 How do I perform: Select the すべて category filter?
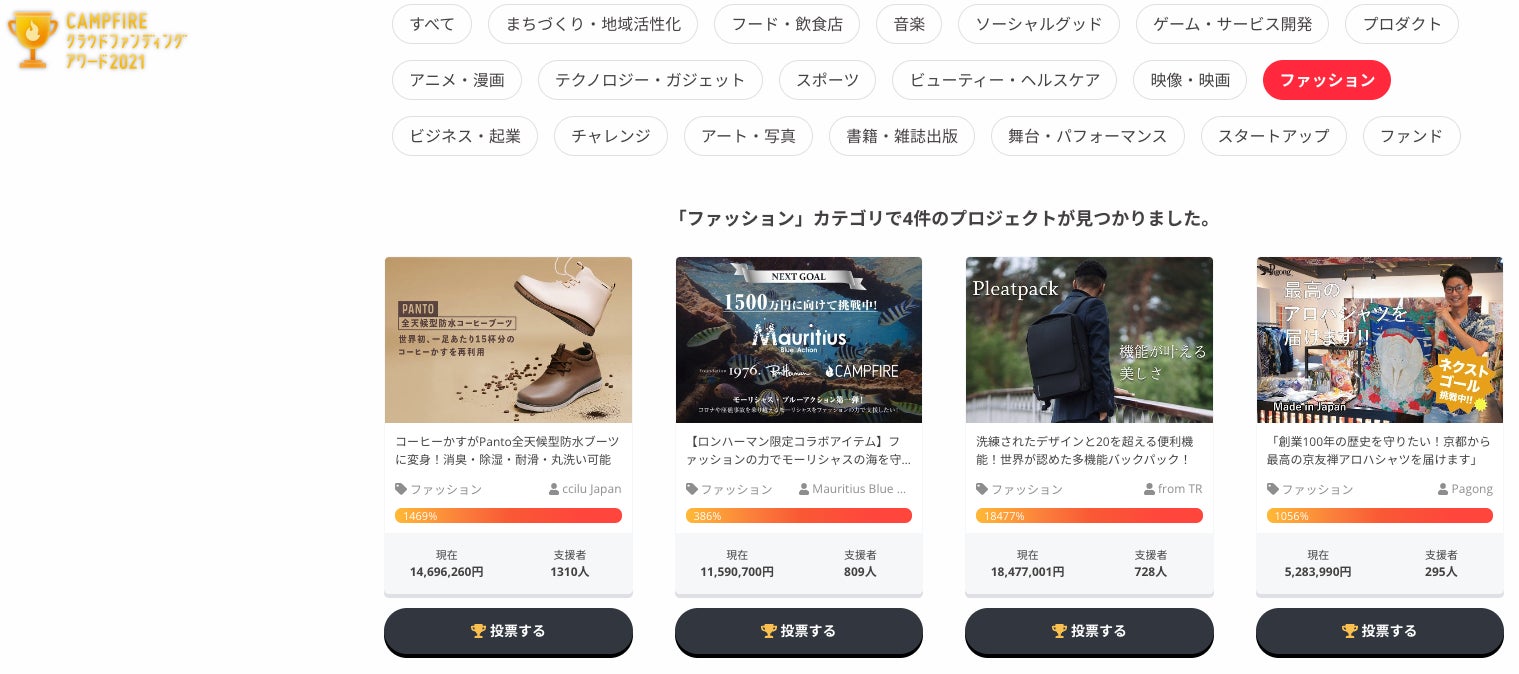click(432, 24)
